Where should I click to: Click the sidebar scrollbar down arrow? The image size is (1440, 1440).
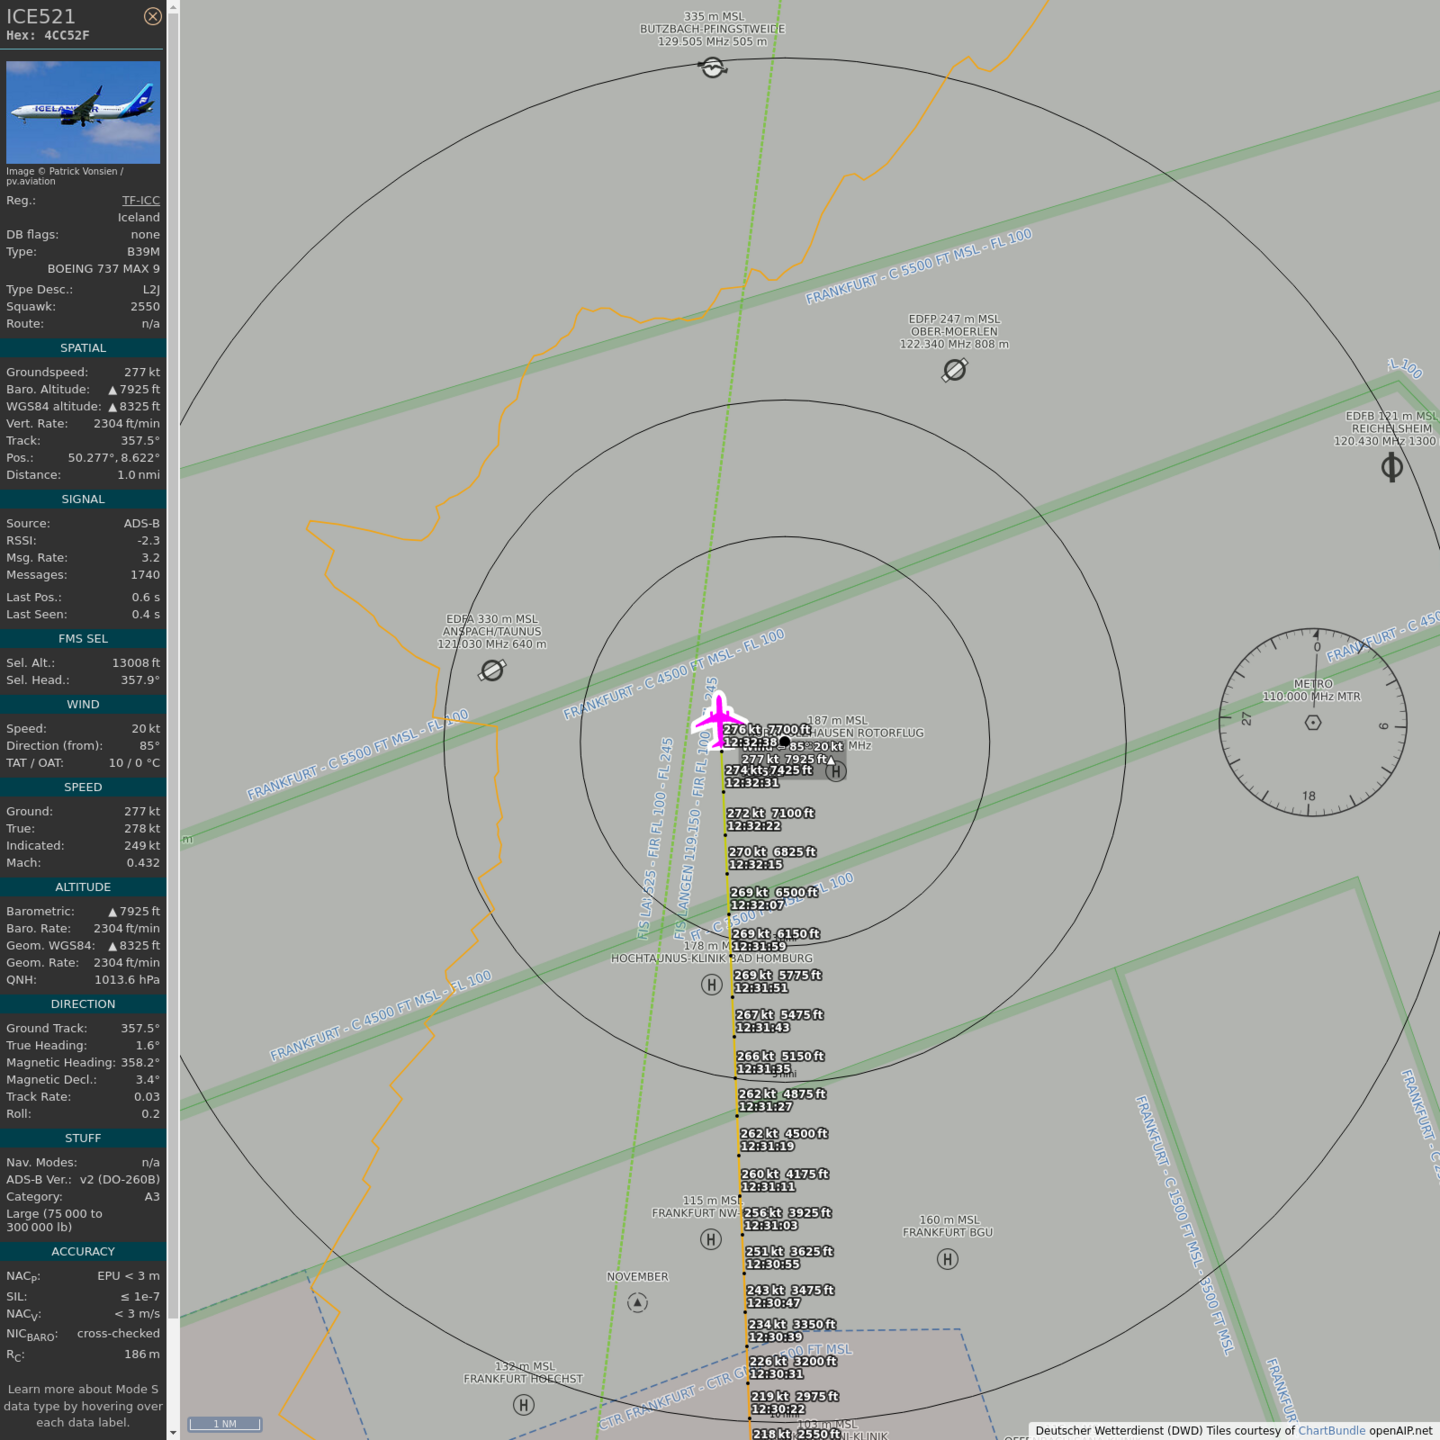coord(173,1432)
